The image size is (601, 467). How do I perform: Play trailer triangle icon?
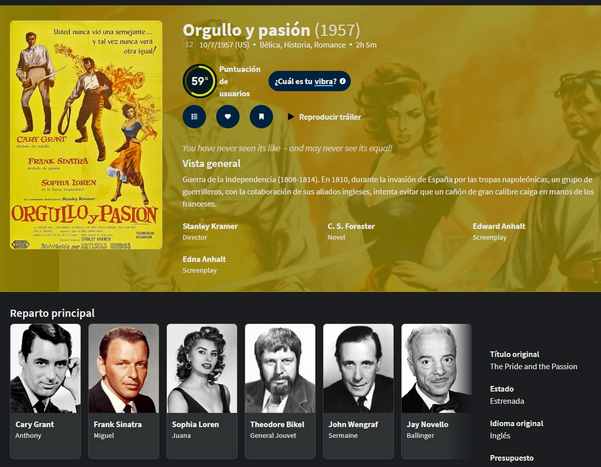pos(291,117)
